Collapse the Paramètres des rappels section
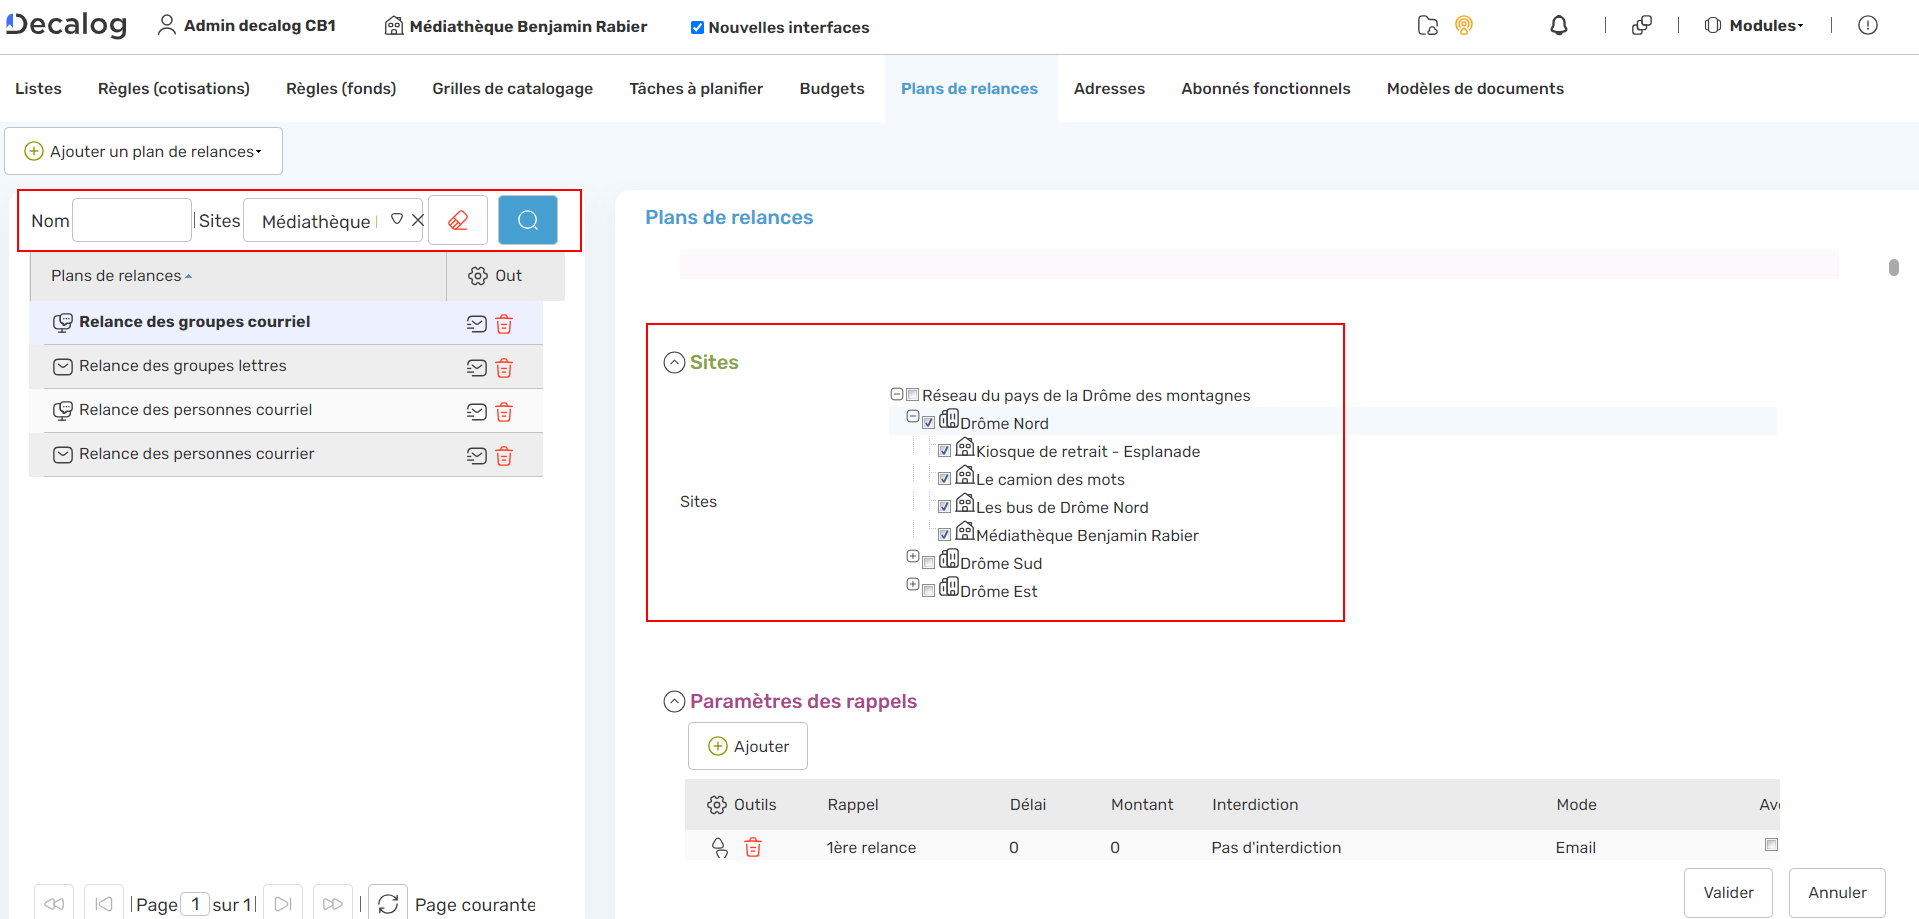Viewport: 1919px width, 919px height. (675, 702)
